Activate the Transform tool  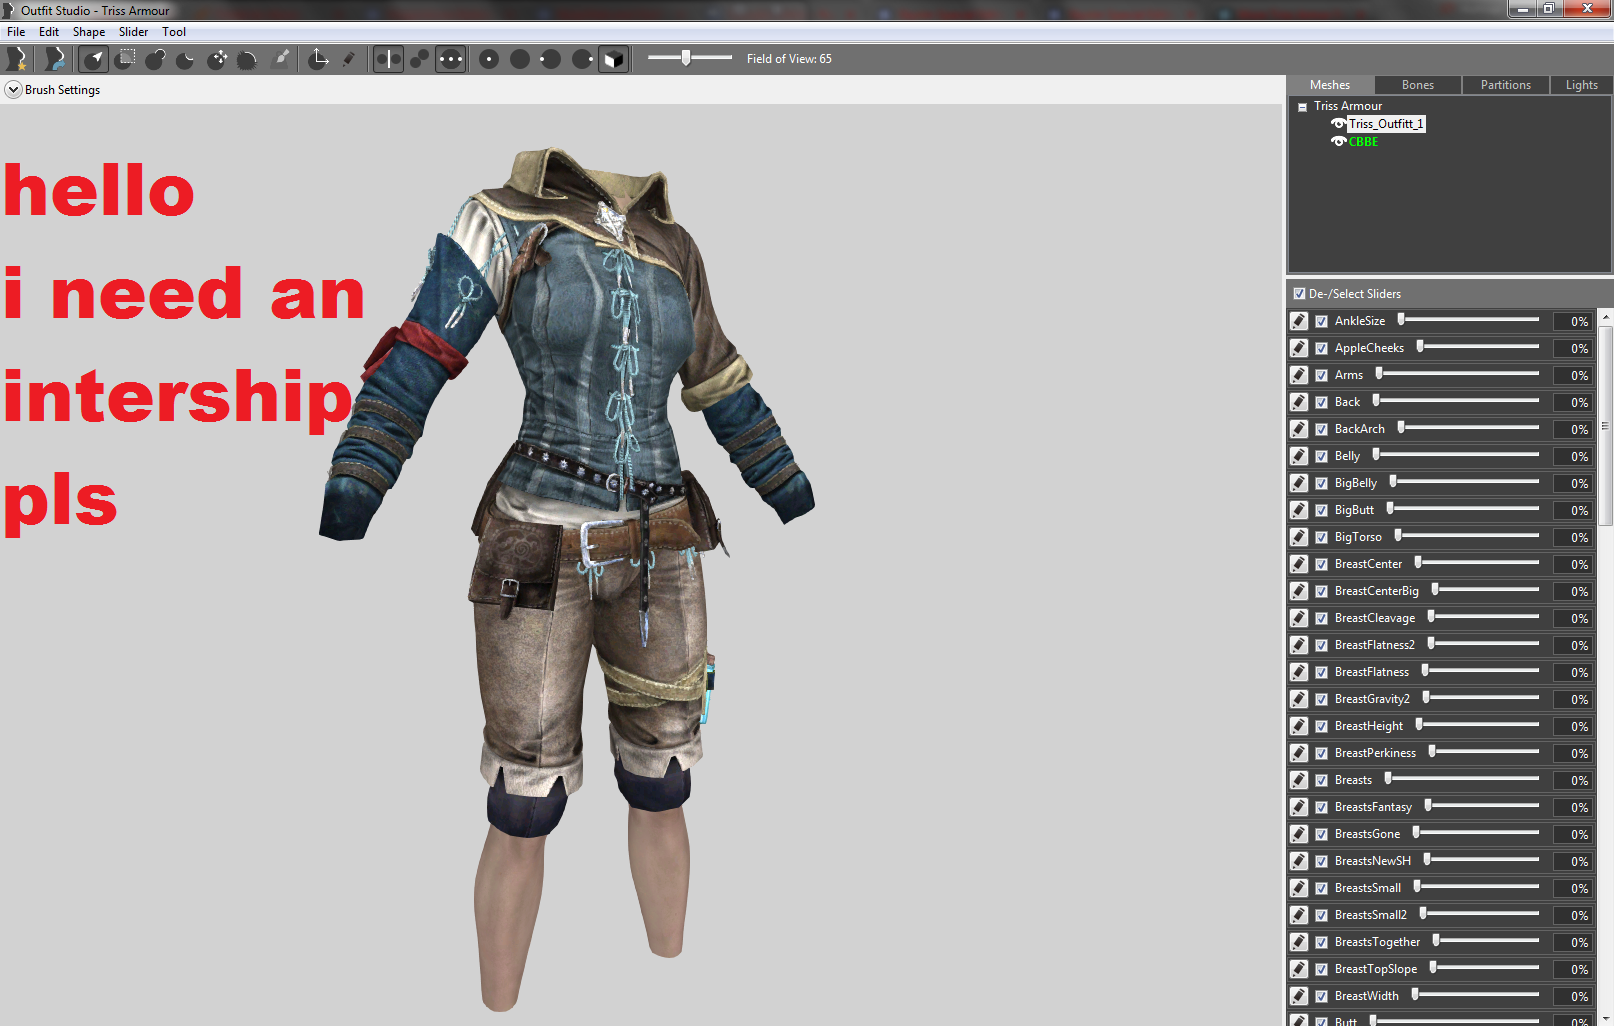318,58
